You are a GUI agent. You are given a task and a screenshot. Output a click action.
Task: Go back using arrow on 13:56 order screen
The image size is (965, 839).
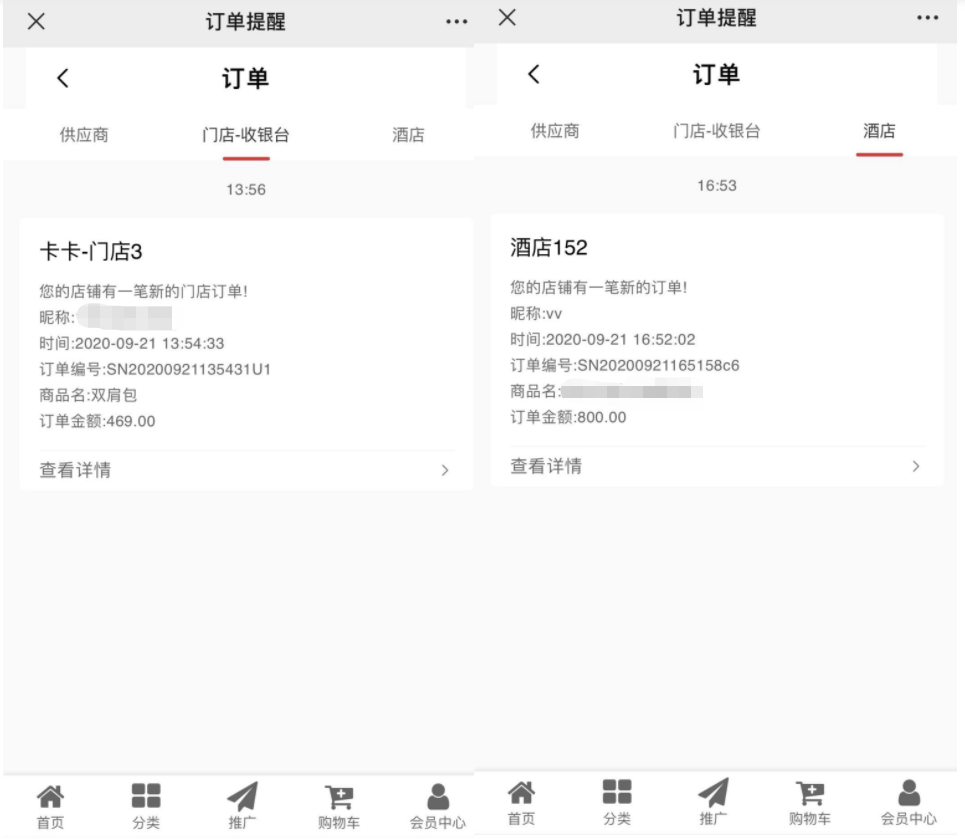(x=63, y=78)
